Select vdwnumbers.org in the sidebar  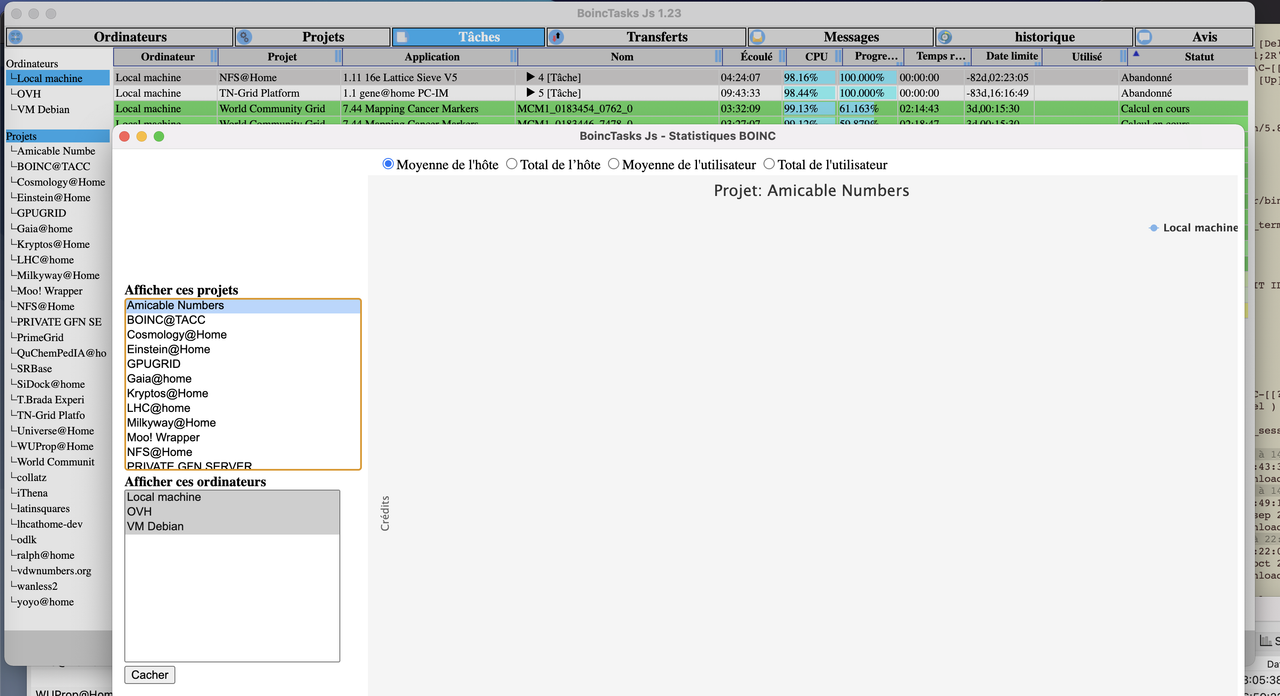(54, 571)
